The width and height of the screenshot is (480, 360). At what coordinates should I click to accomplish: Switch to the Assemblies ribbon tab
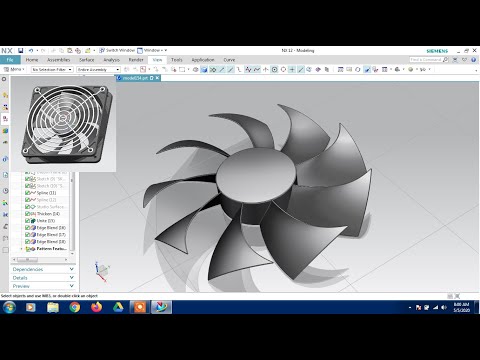pyautogui.click(x=59, y=60)
